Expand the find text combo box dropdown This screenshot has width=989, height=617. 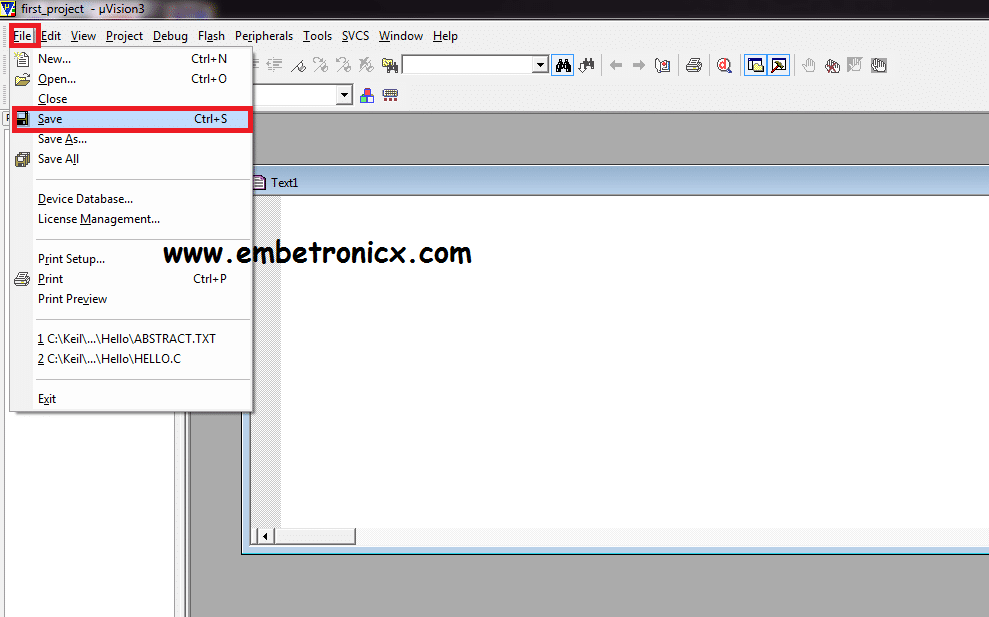click(x=540, y=65)
